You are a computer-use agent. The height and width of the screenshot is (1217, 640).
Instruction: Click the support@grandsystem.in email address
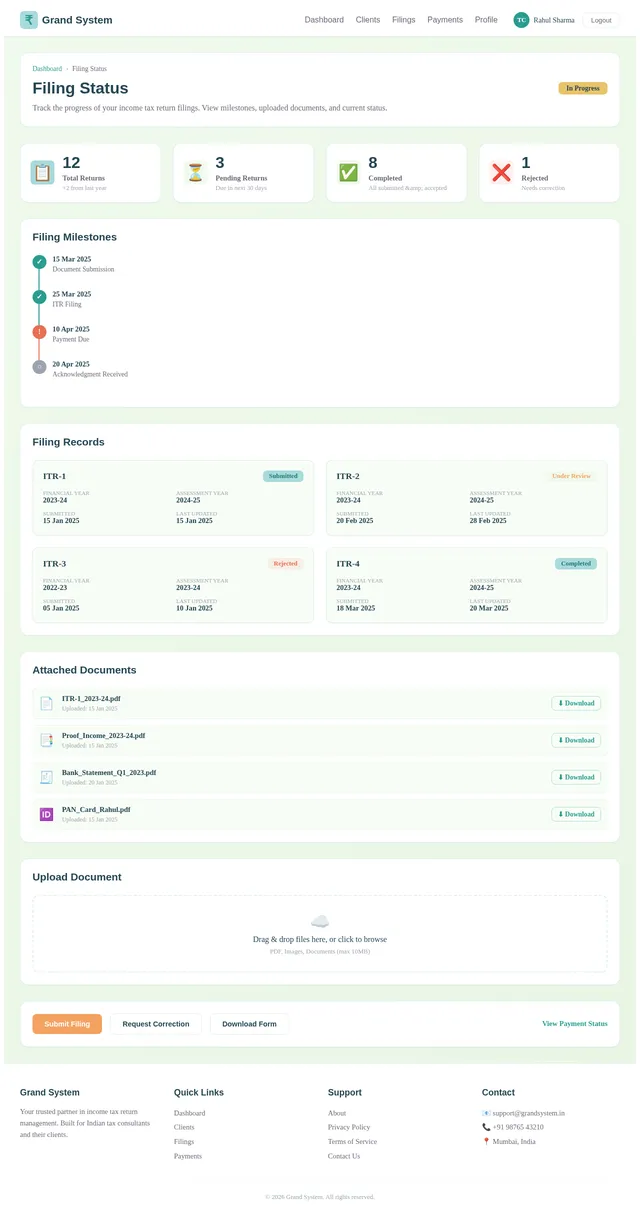tap(529, 1113)
